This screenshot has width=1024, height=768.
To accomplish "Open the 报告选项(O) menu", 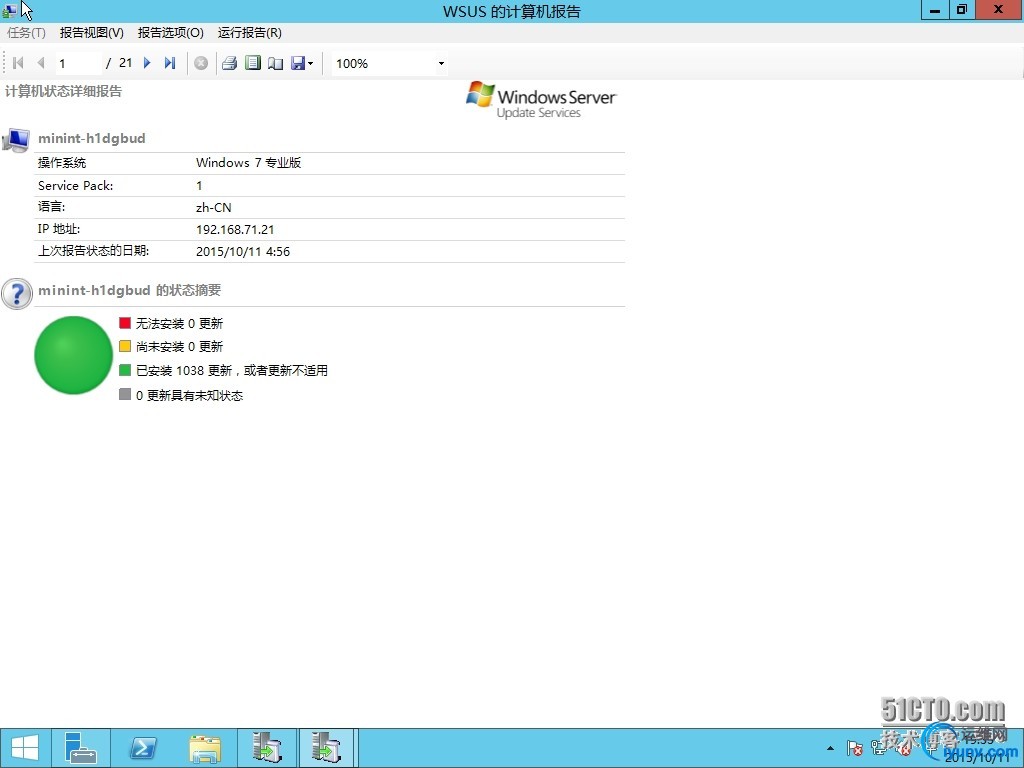I will [x=170, y=33].
